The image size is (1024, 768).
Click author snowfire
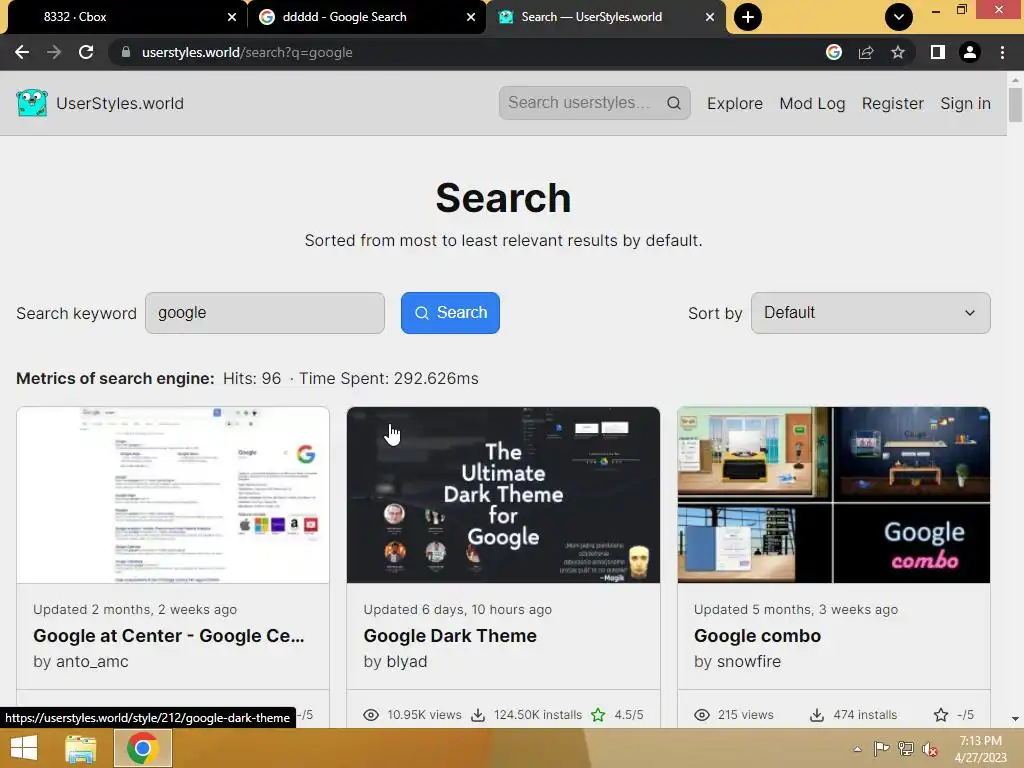click(749, 662)
